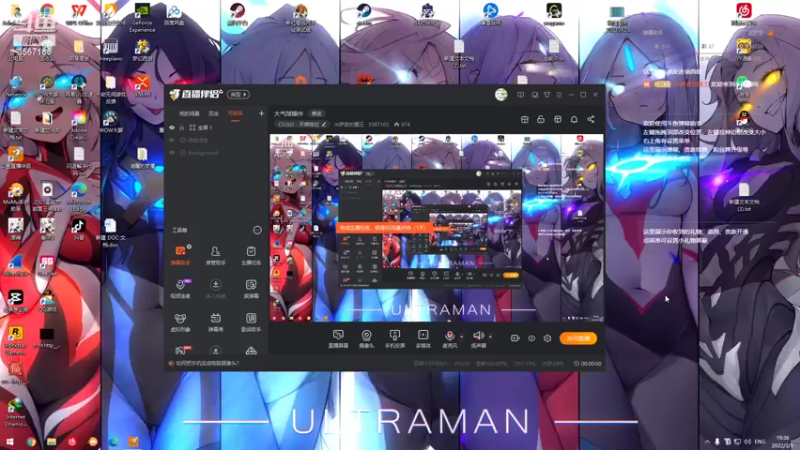This screenshot has height=450, width=800.
Task: Click the orange task banner in the preview
Action: [385, 228]
